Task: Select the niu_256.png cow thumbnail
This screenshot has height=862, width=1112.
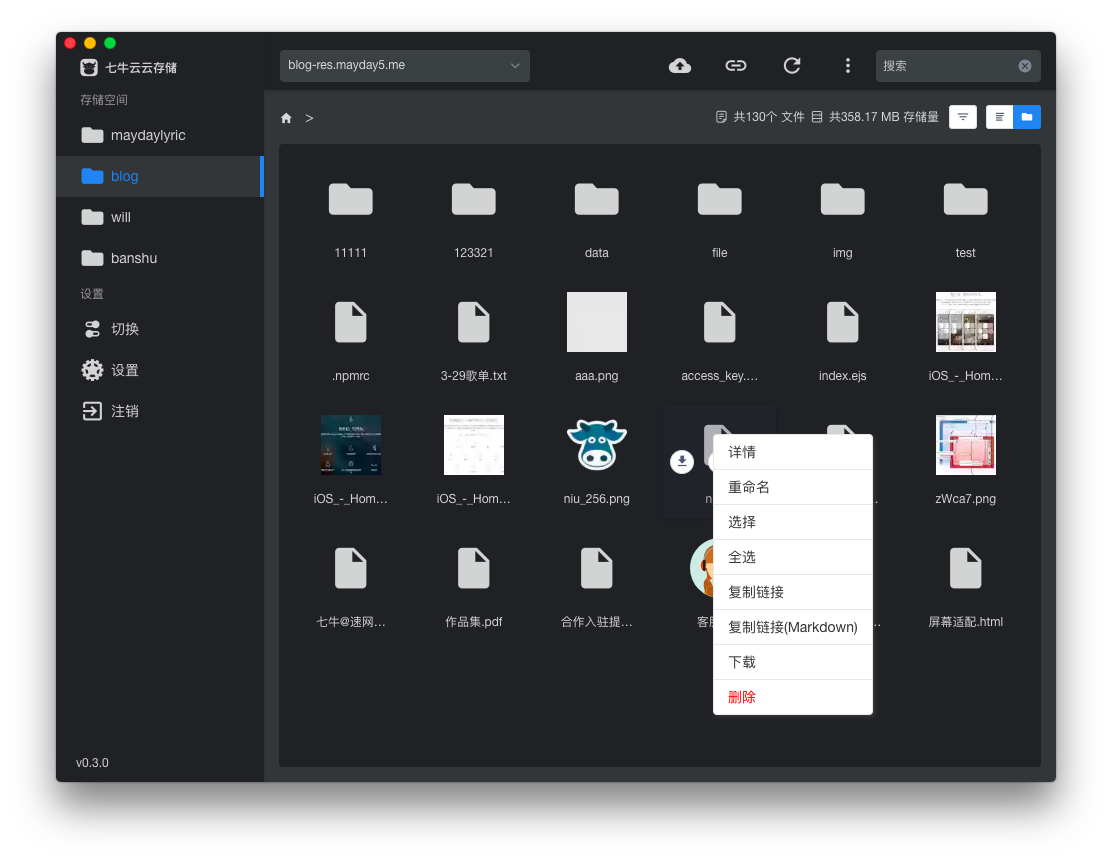Action: point(597,445)
